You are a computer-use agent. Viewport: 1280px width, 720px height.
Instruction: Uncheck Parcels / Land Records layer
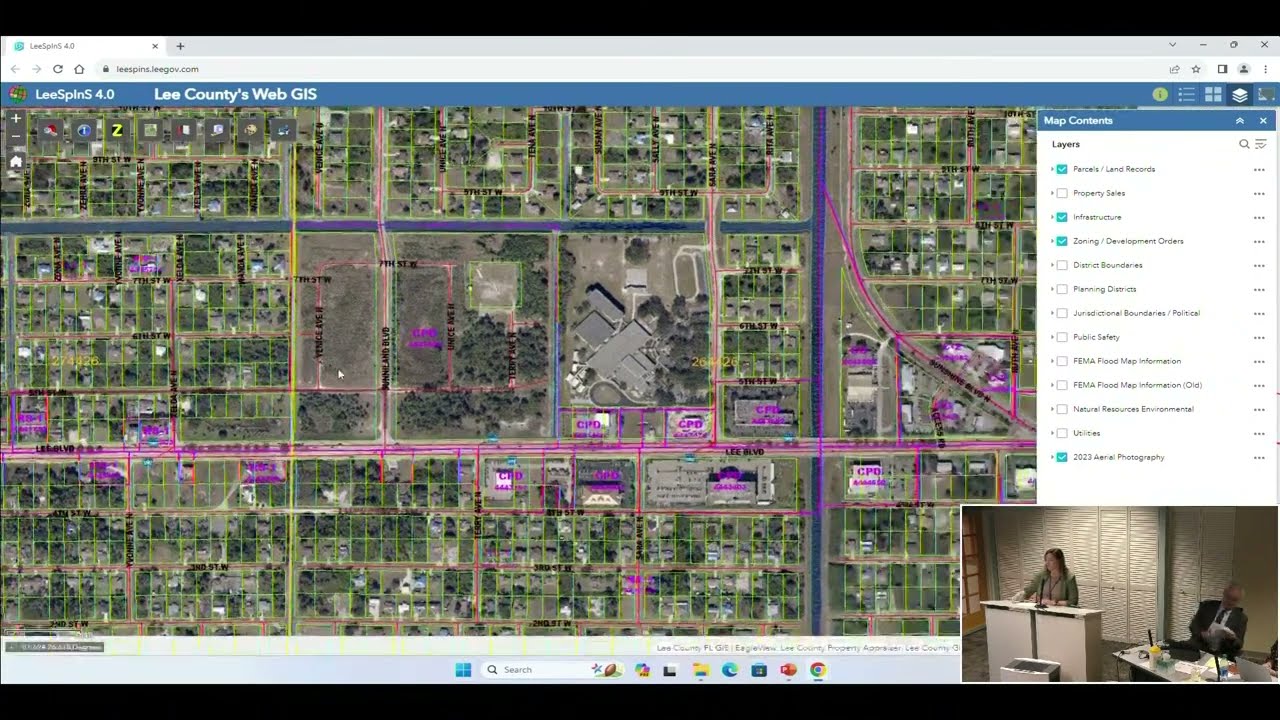tap(1062, 169)
